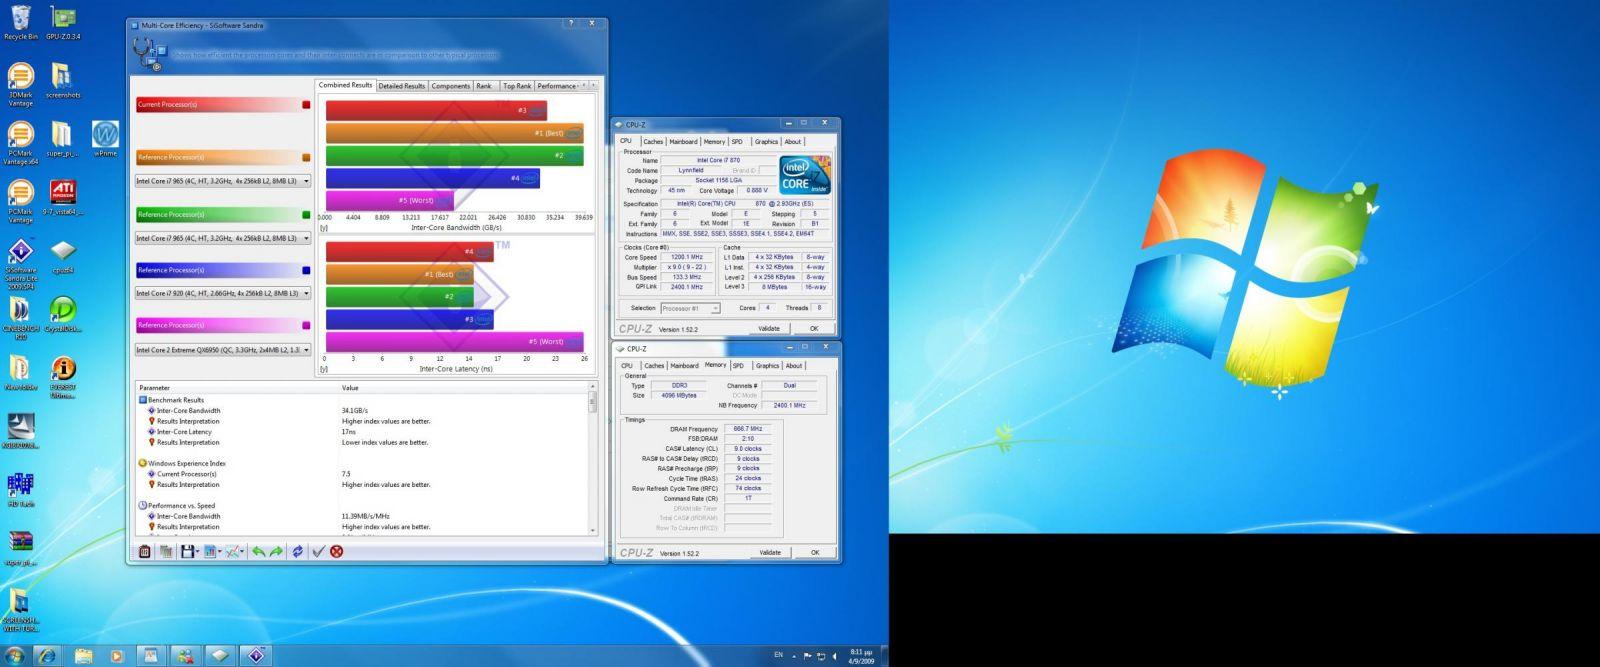Image resolution: width=1600 pixels, height=667 pixels.
Task: Expand the Core 2 Extreme QX6950 reference dropdown
Action: pos(223,350)
